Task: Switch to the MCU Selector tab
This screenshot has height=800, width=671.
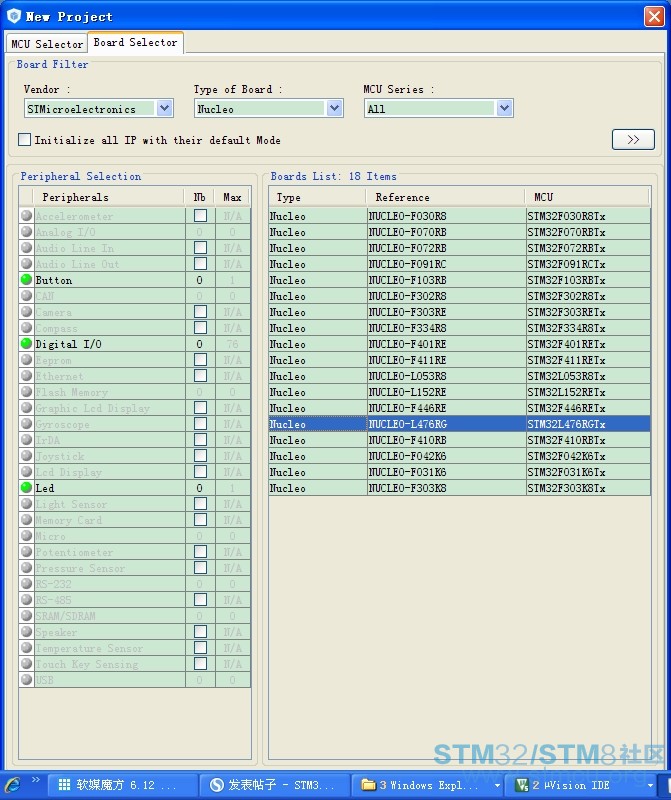Action: pyautogui.click(x=46, y=44)
